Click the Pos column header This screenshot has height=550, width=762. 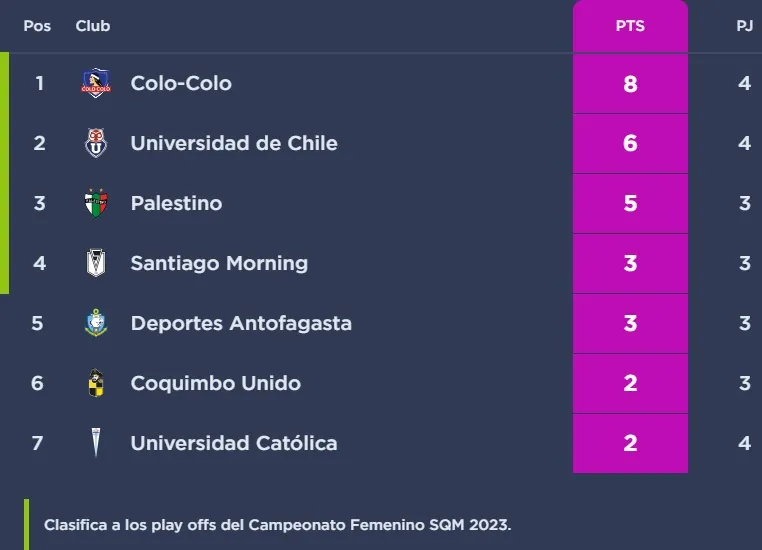[x=37, y=26]
